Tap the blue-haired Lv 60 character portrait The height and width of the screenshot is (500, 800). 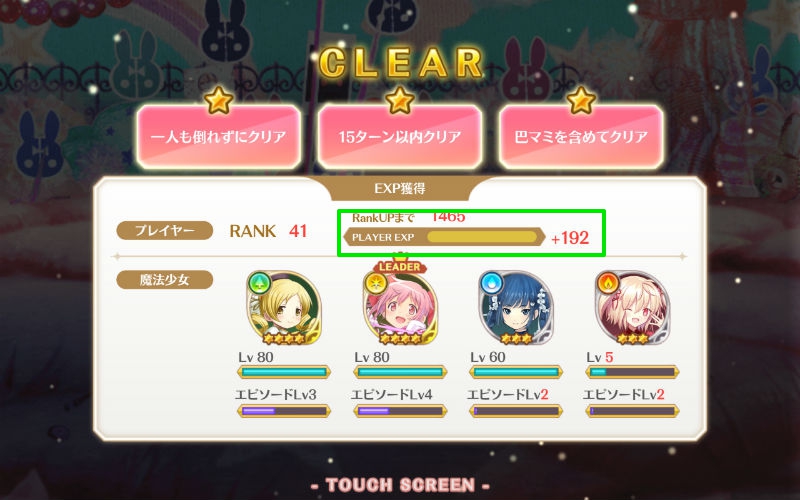point(516,309)
